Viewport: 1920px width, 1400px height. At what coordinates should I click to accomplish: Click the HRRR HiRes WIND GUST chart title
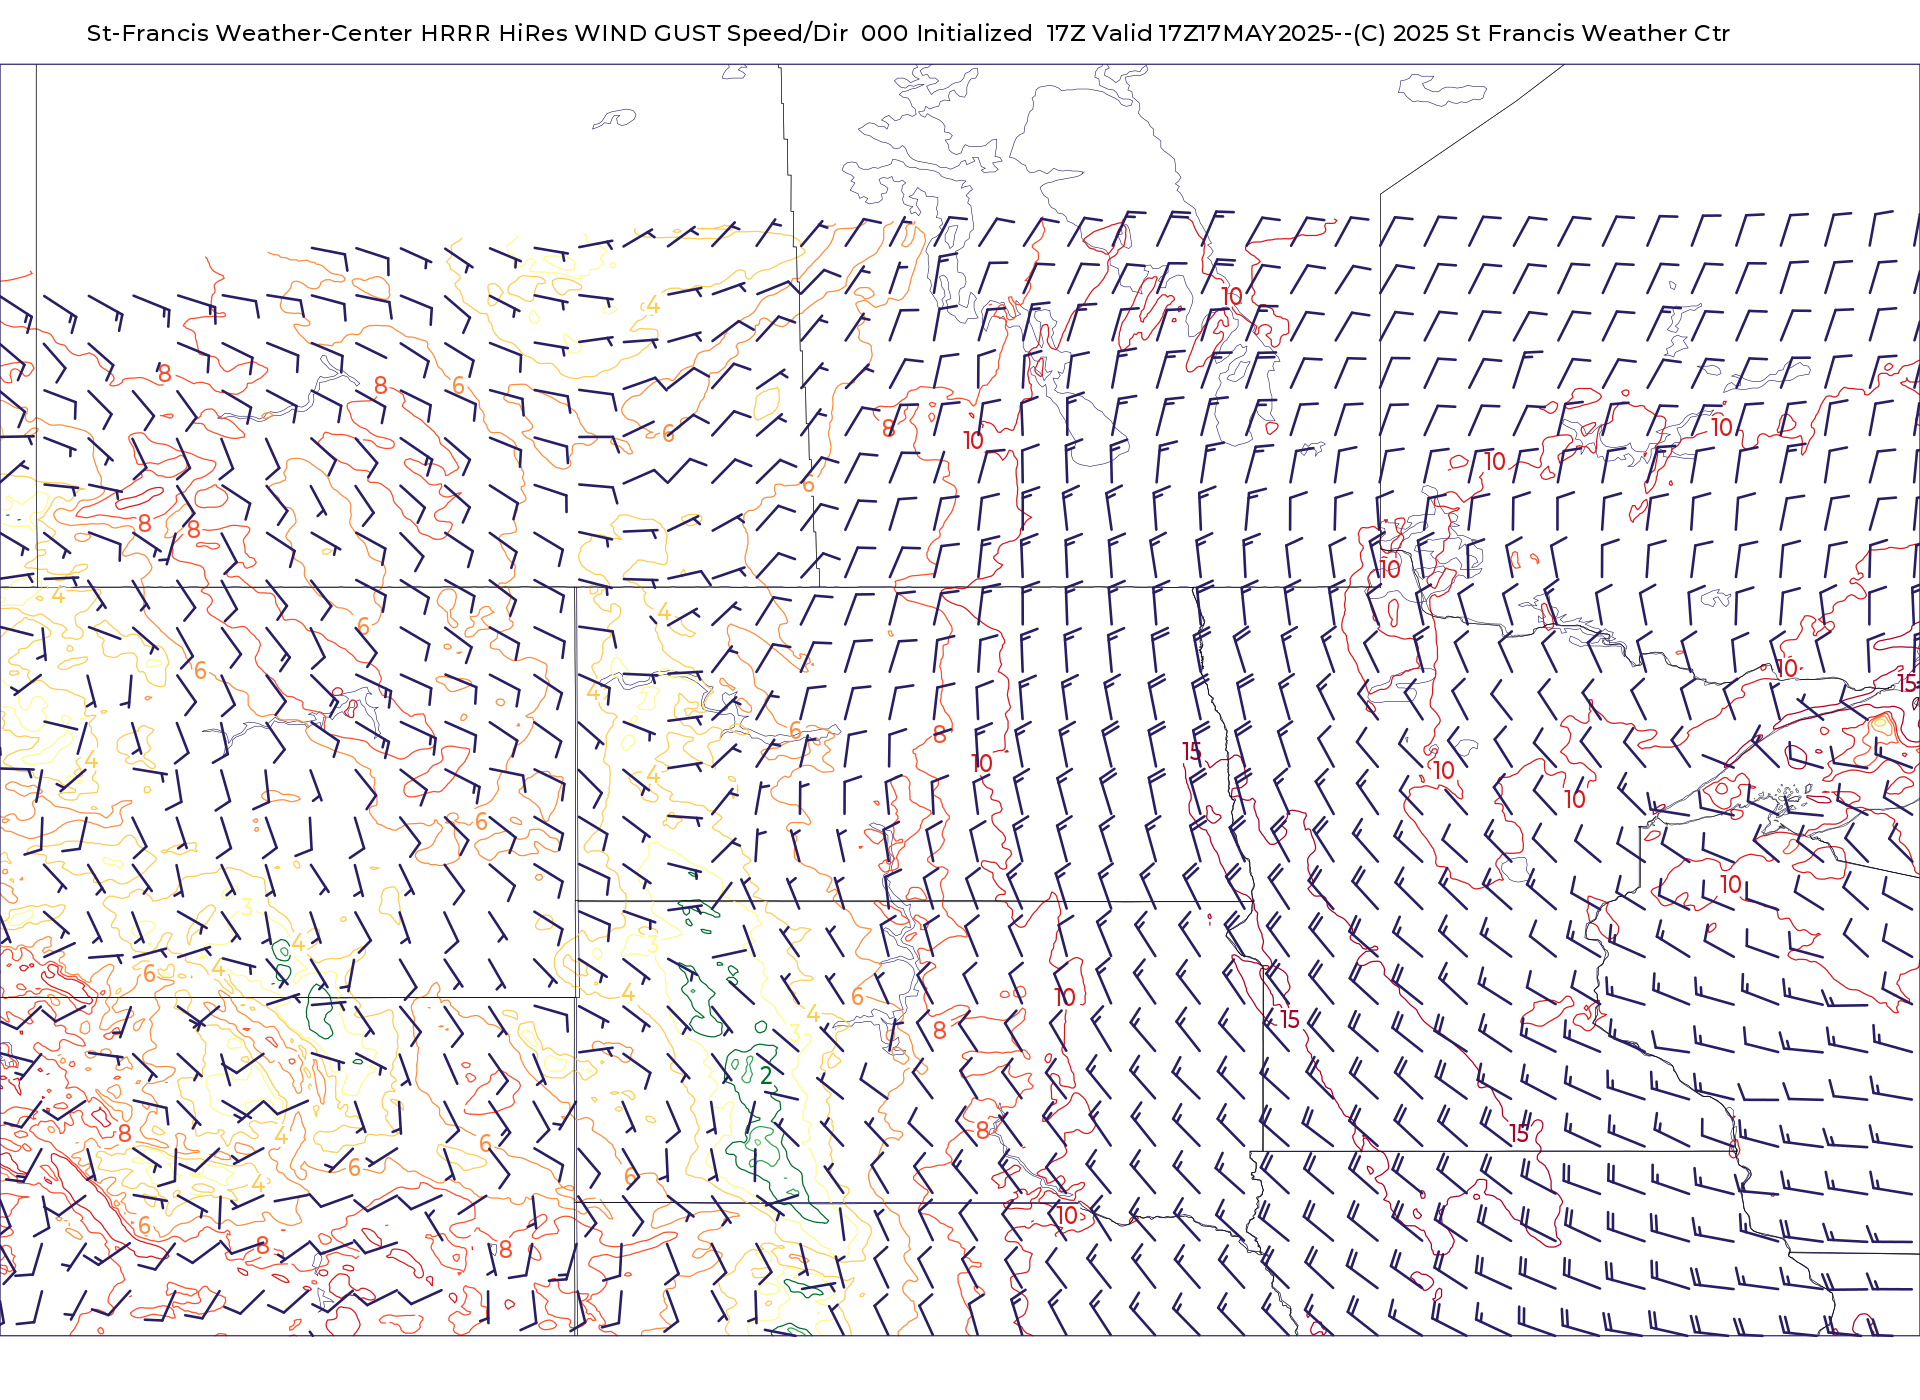click(x=908, y=33)
